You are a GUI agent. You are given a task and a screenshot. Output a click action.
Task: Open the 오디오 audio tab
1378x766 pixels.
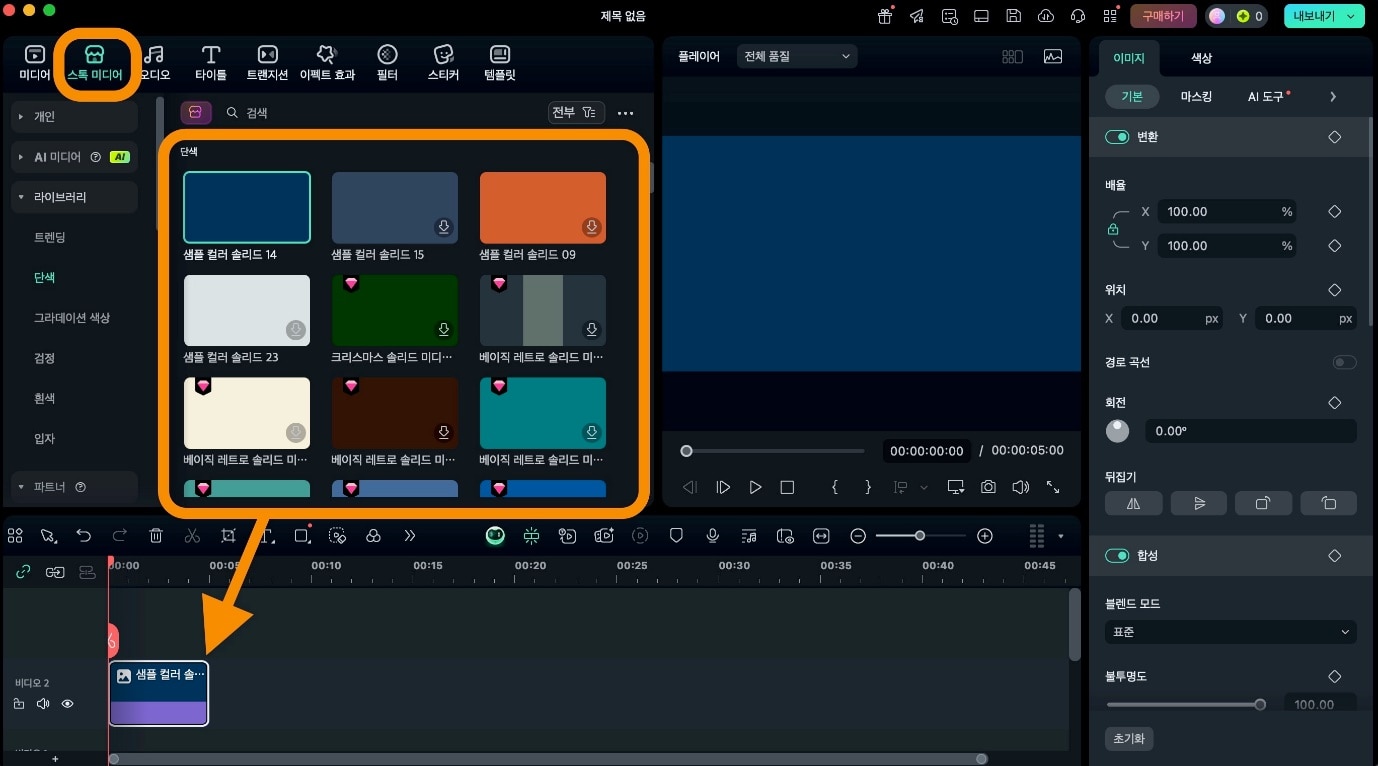154,63
